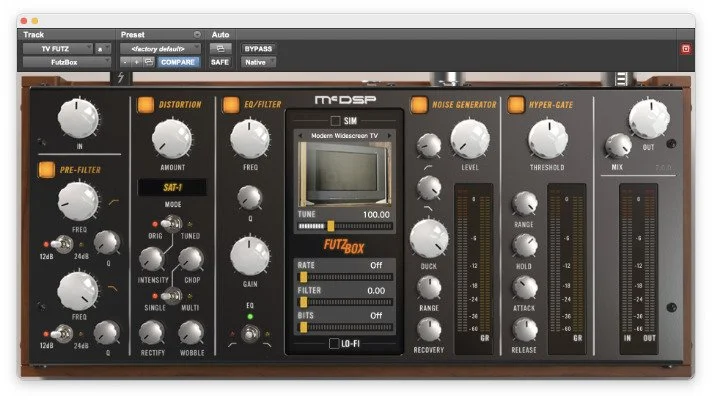Screen dimensions: 712x400
Task: Click the TUNE value 100.00
Action: pos(376,214)
